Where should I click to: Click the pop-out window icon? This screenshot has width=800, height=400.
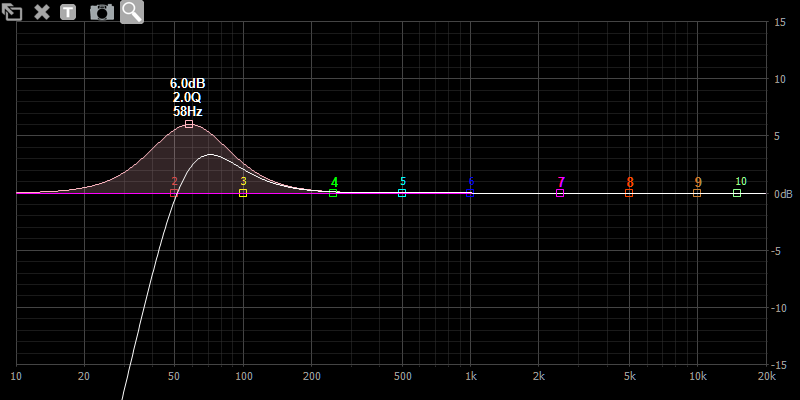click(x=13, y=12)
